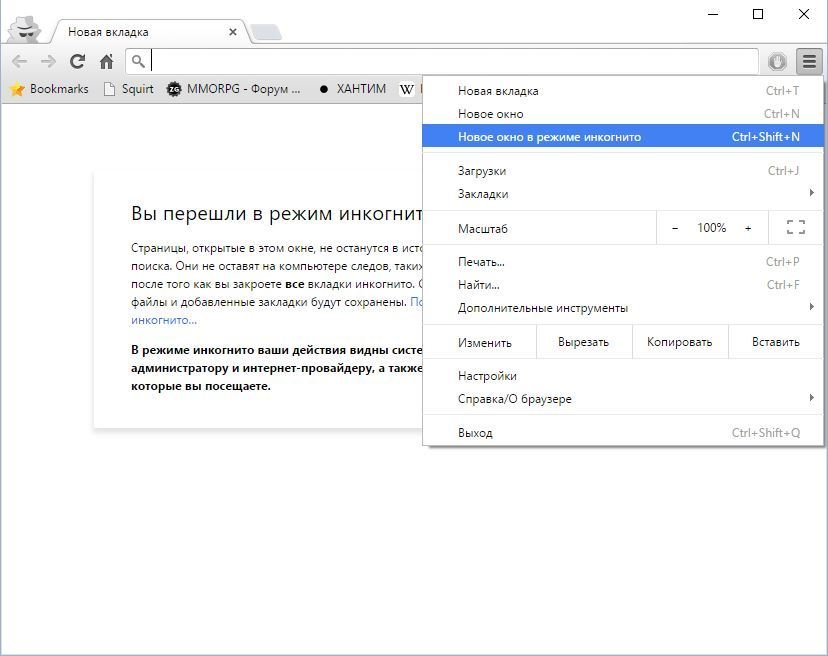Decrease zoom with the minus control
This screenshot has width=828, height=656.
(x=676, y=228)
